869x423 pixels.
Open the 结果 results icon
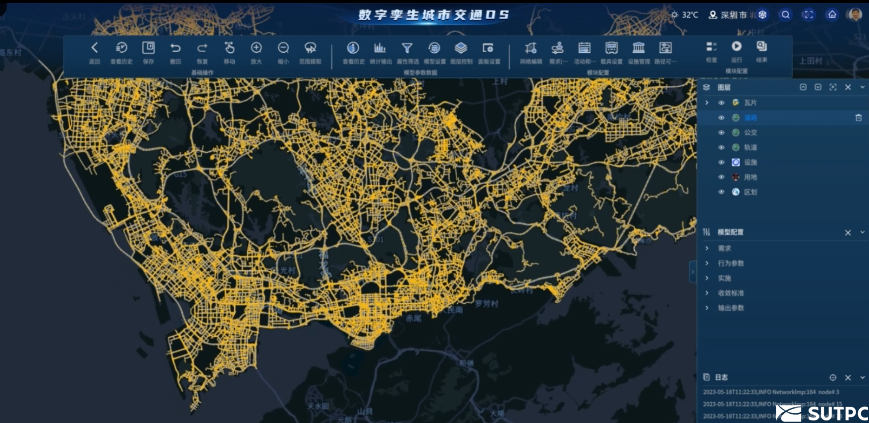tap(761, 47)
